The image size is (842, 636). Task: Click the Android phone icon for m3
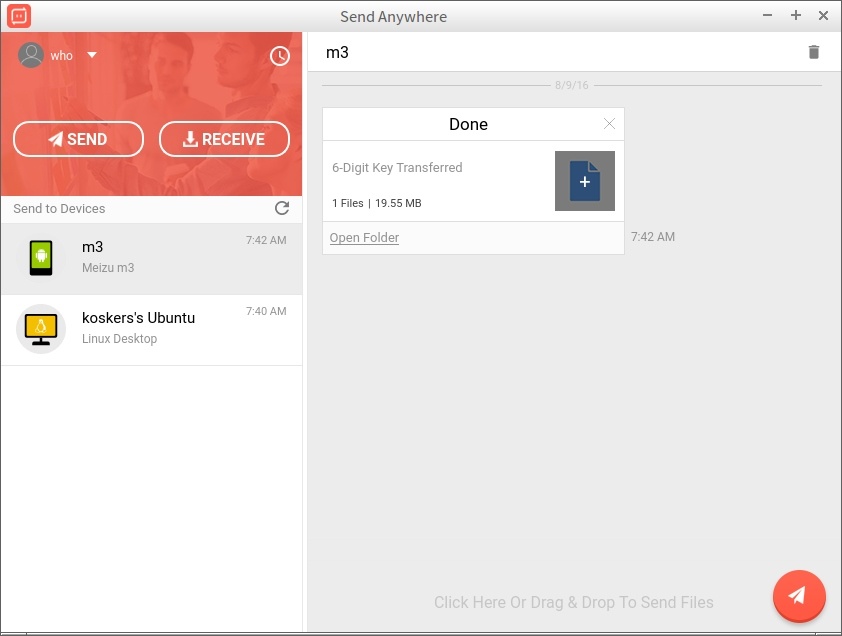coord(41,258)
